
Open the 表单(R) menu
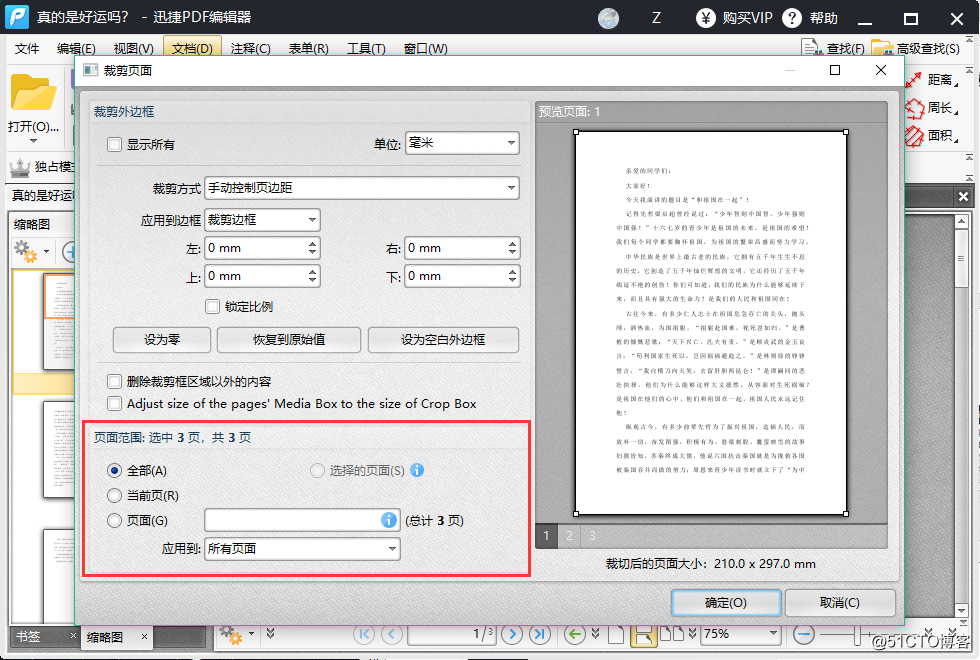click(309, 48)
